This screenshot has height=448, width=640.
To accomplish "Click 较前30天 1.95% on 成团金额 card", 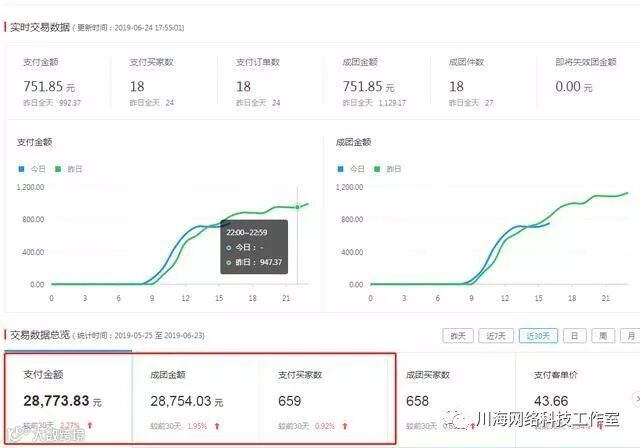I will [179, 426].
